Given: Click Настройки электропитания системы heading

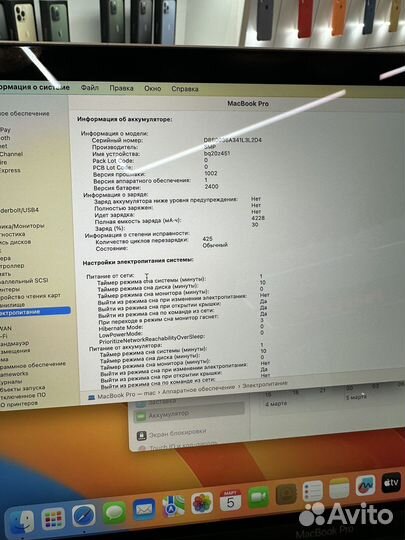Looking at the screenshot, I should tap(138, 261).
